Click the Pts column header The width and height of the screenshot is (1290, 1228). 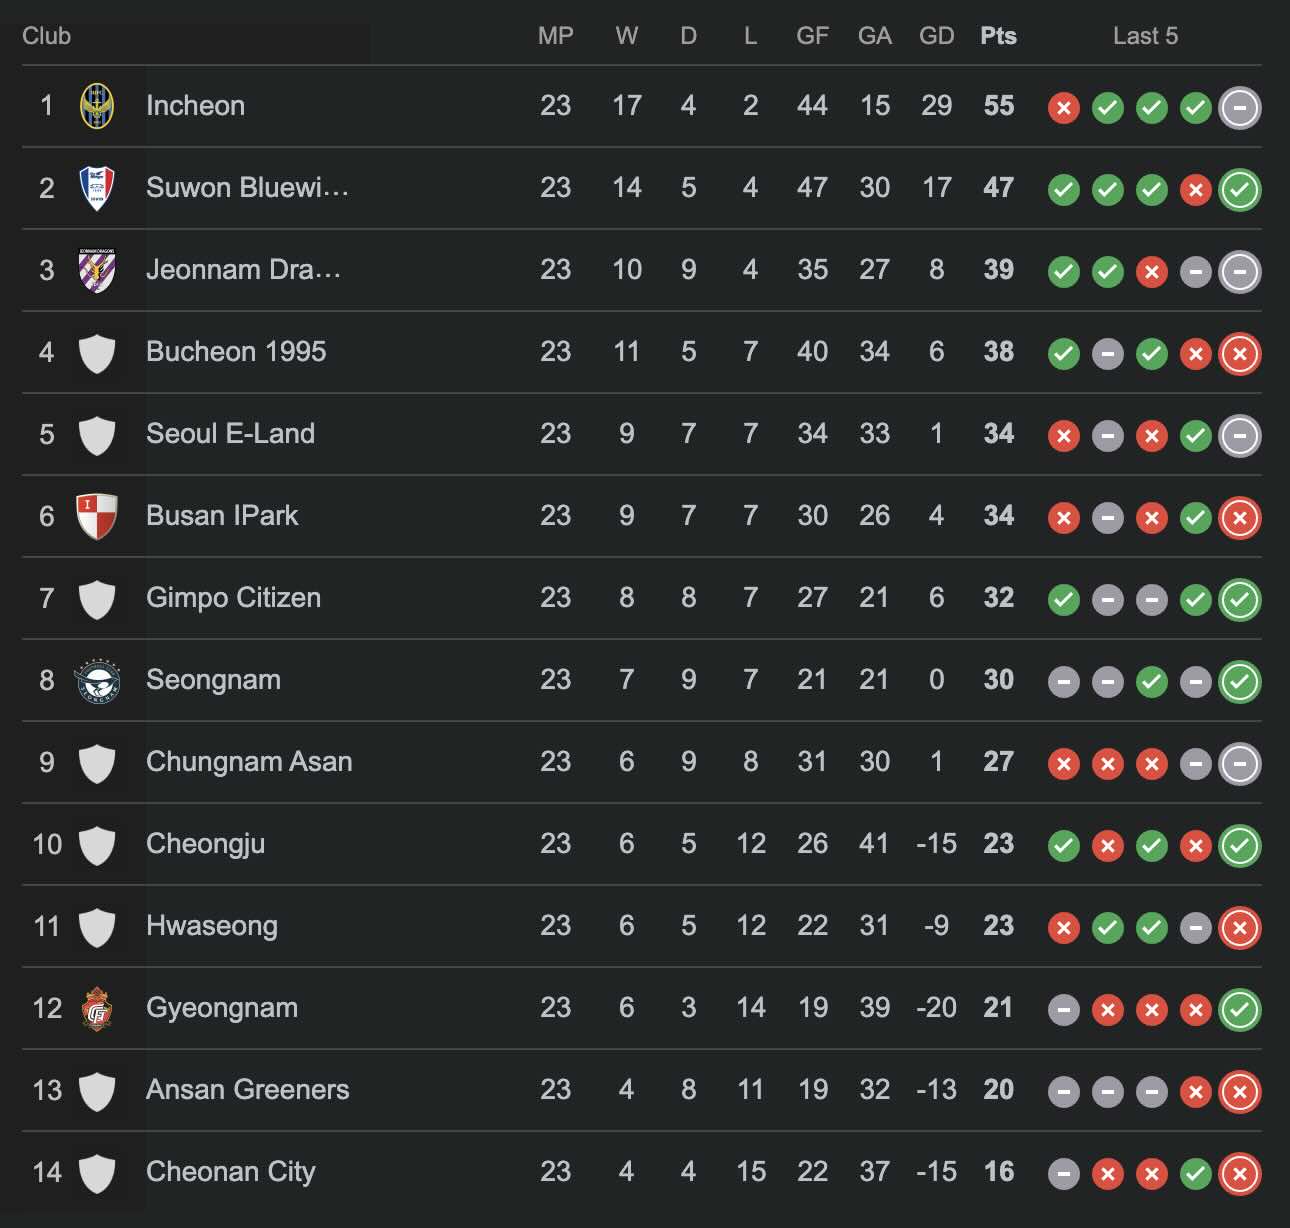[x=998, y=36]
